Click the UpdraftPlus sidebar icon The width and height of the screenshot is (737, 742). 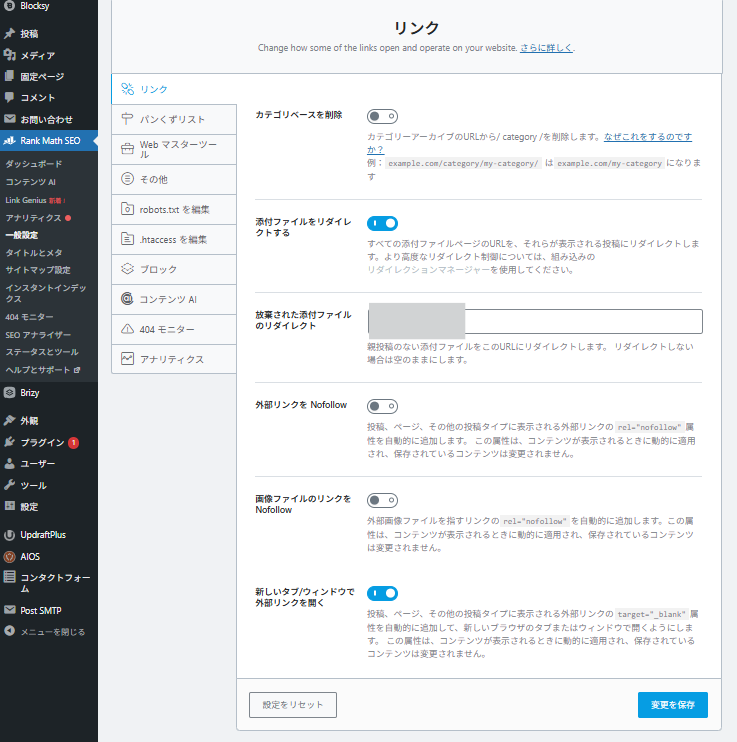(x=10, y=535)
